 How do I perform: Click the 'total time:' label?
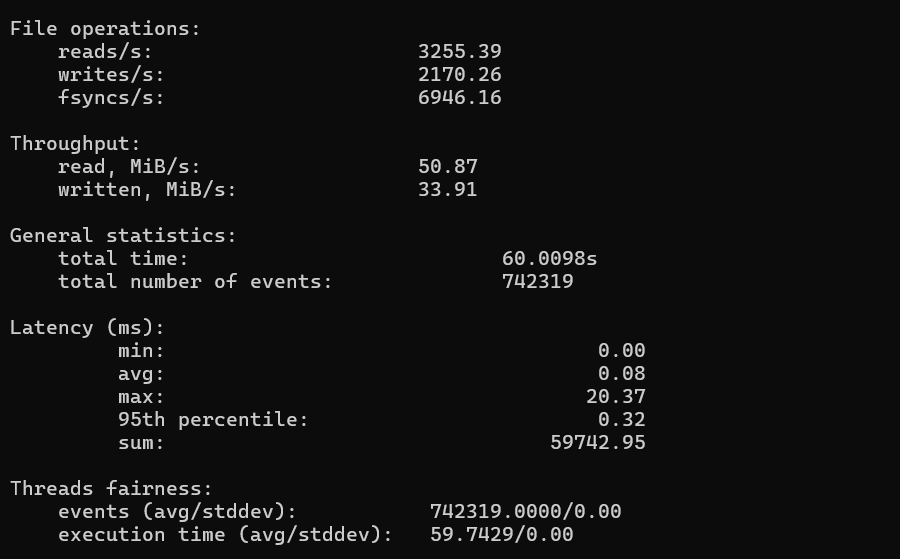coord(123,259)
